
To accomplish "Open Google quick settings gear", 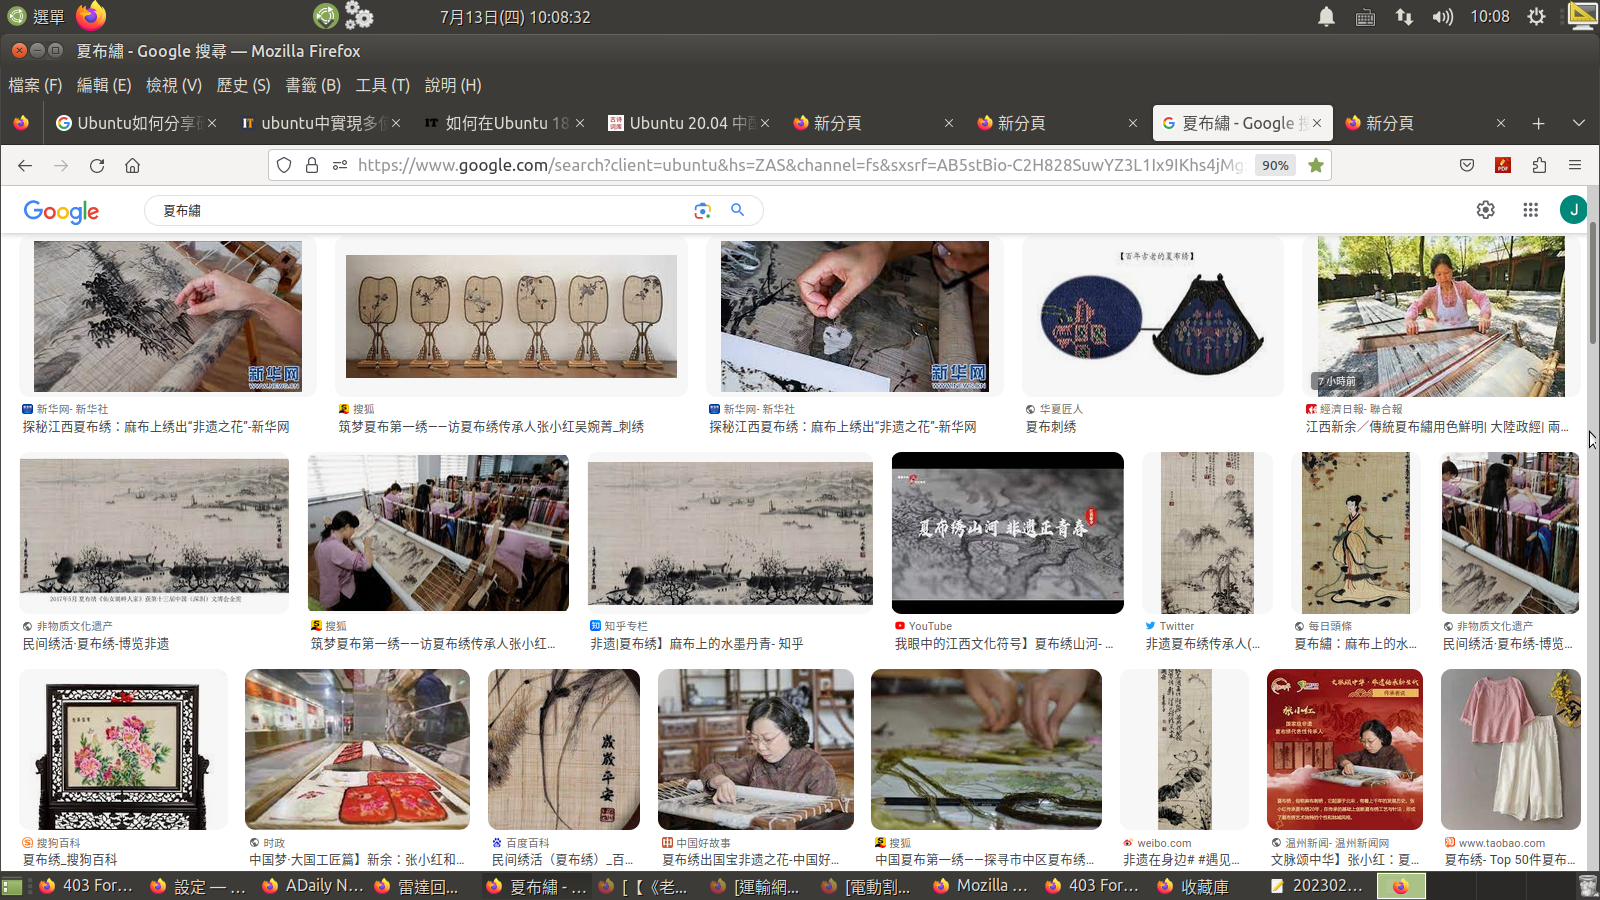I will [x=1485, y=209].
